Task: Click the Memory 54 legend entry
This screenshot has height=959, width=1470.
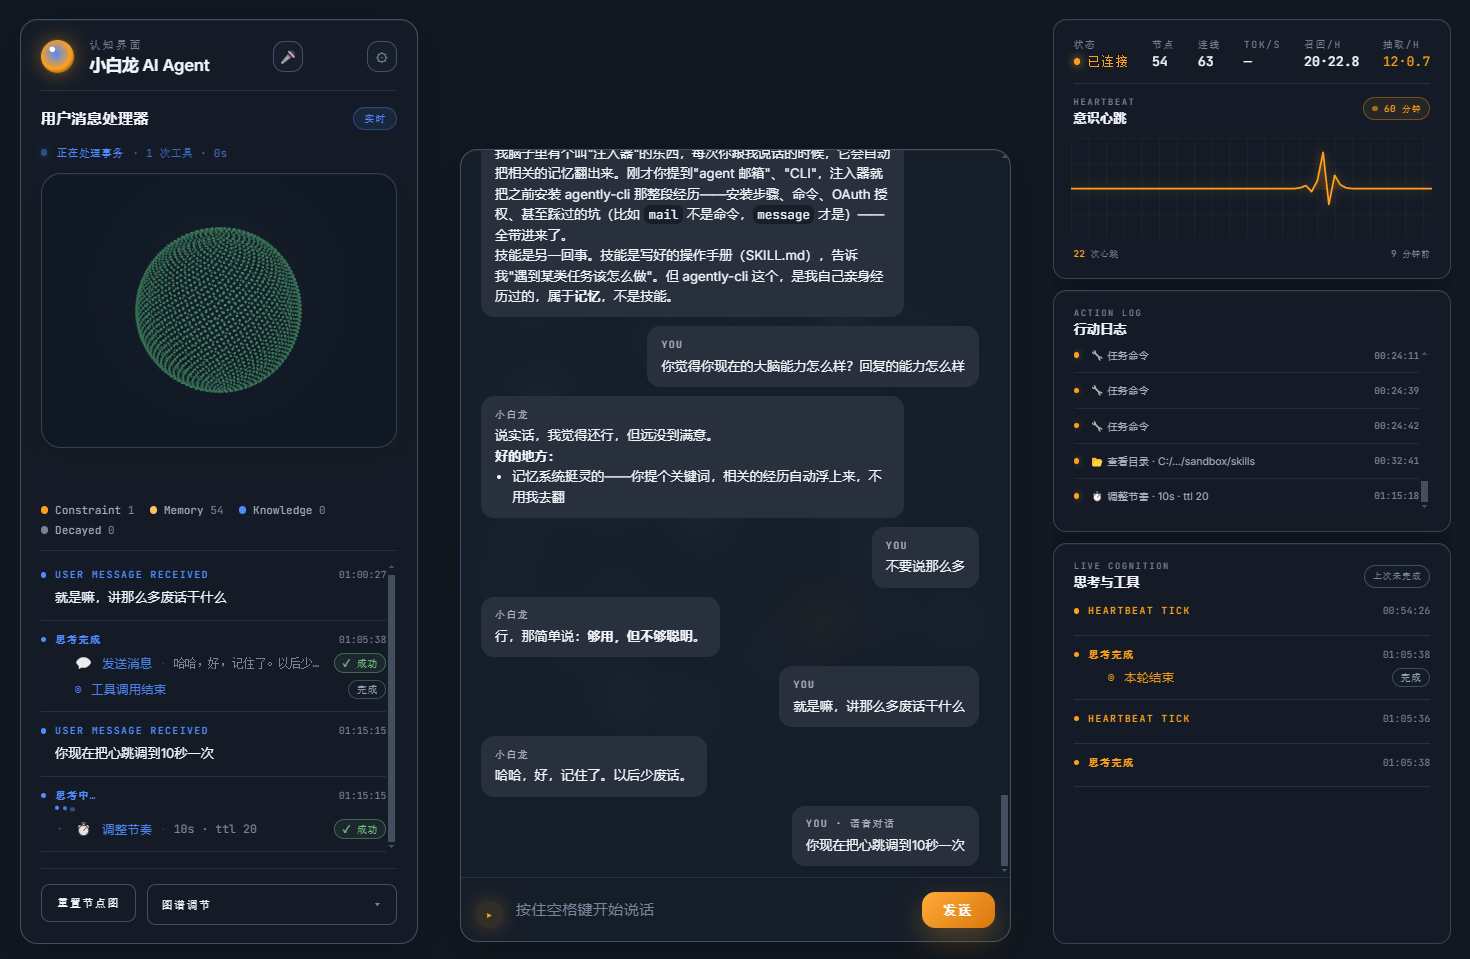Action: click(x=186, y=510)
